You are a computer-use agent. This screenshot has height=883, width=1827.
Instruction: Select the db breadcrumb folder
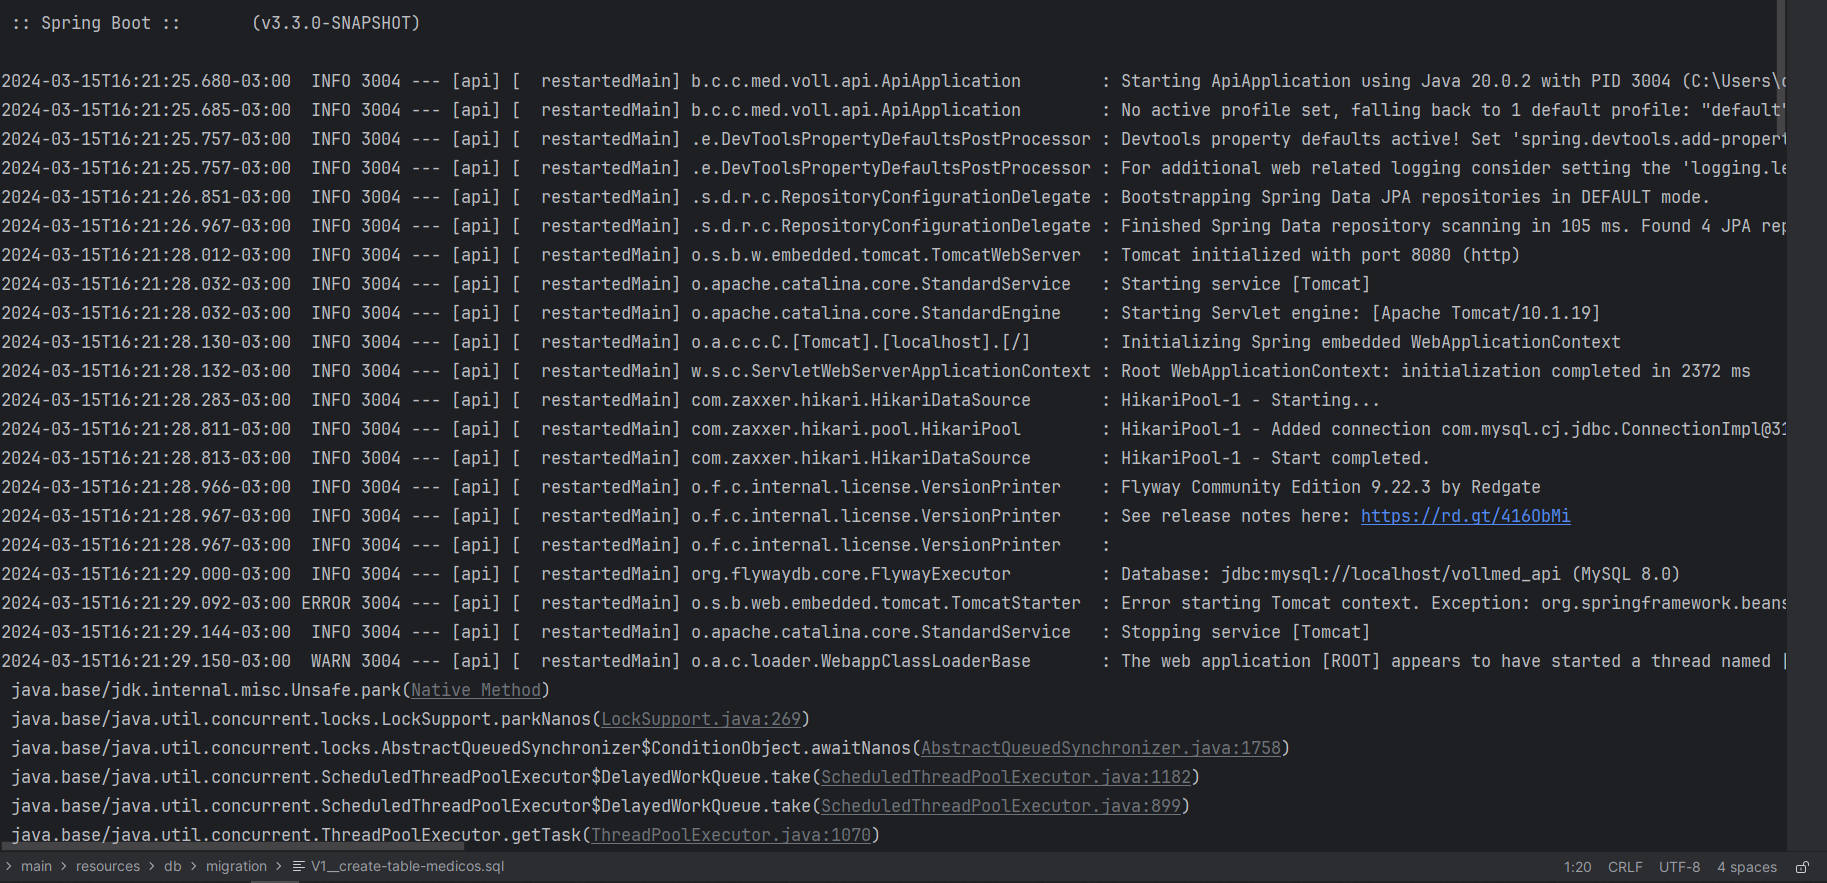[173, 867]
